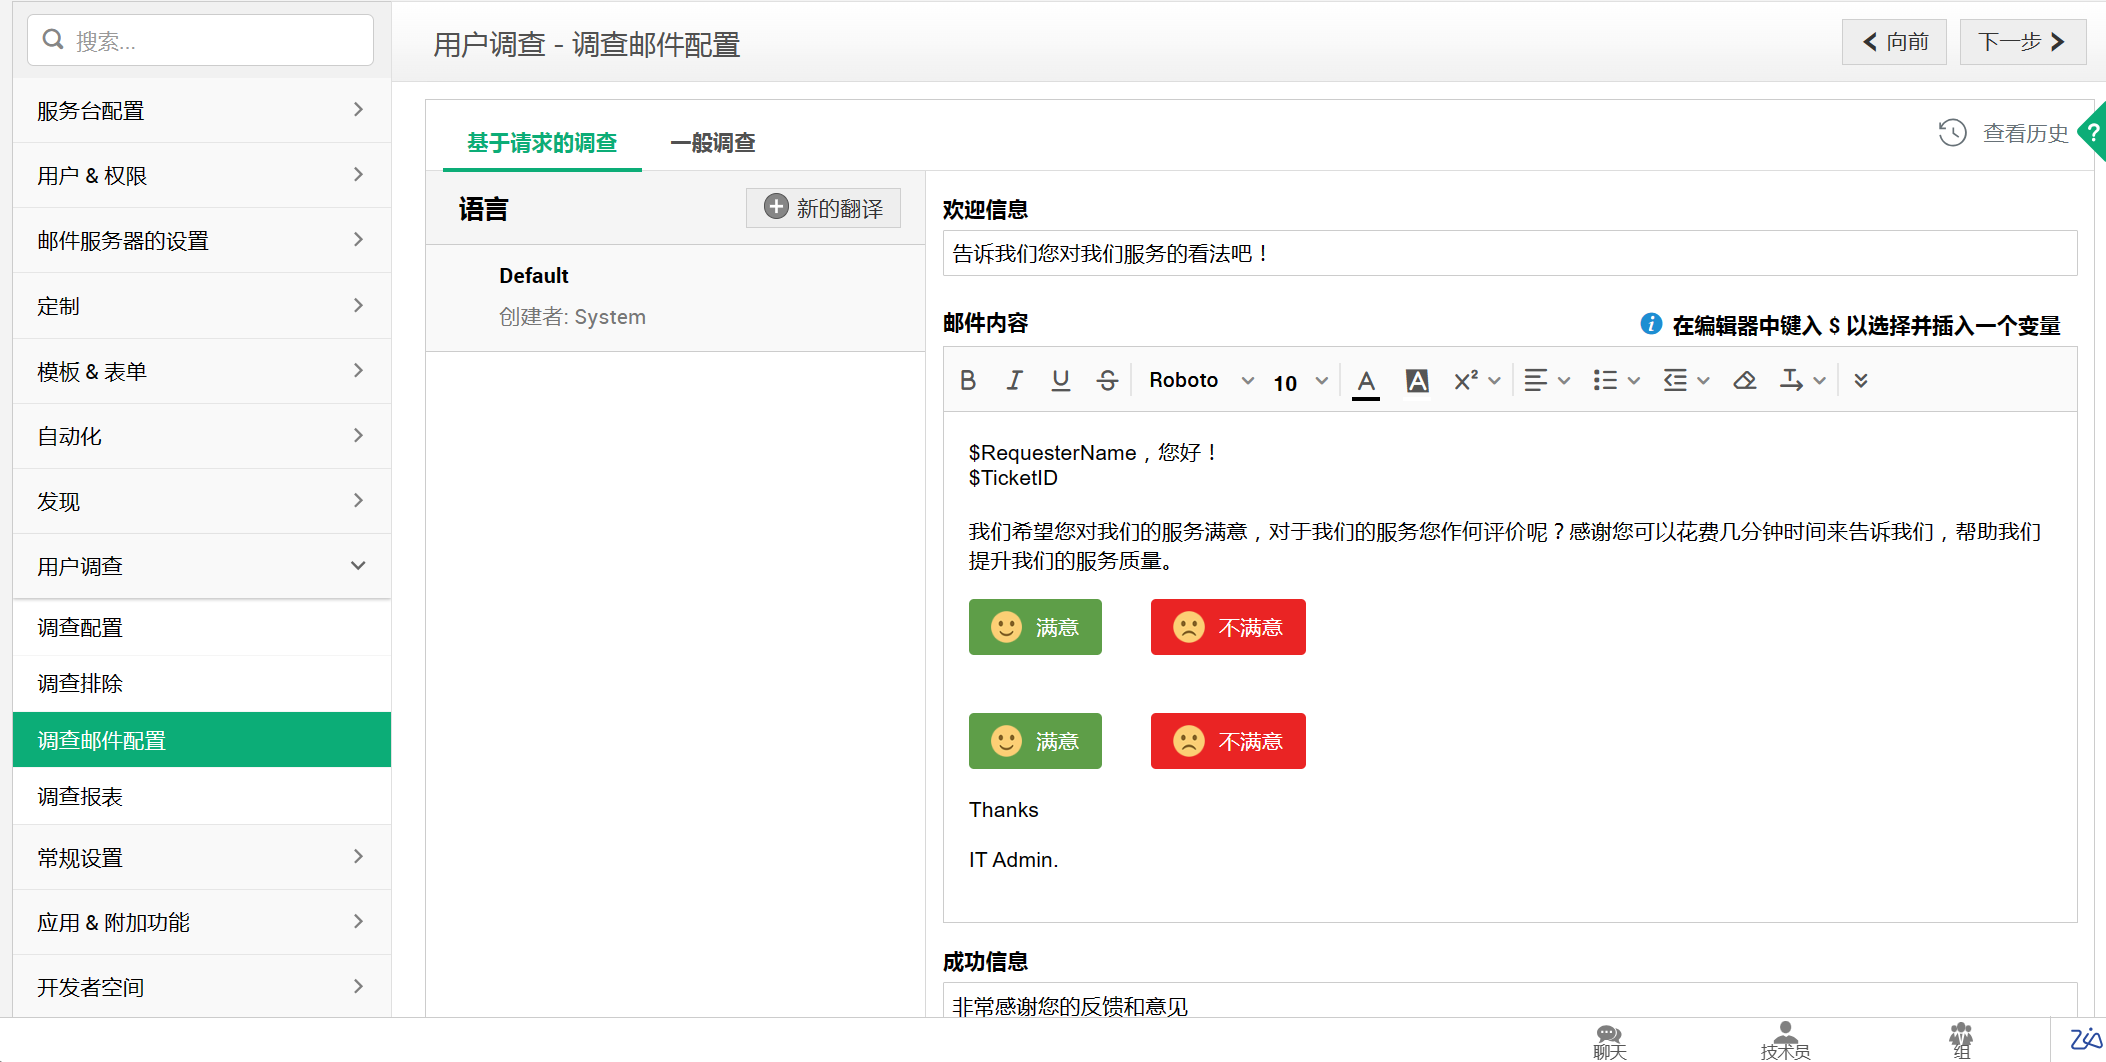Expand the 应用 & 附加功能 menu
Viewport: 2106px width, 1062px height.
point(202,922)
